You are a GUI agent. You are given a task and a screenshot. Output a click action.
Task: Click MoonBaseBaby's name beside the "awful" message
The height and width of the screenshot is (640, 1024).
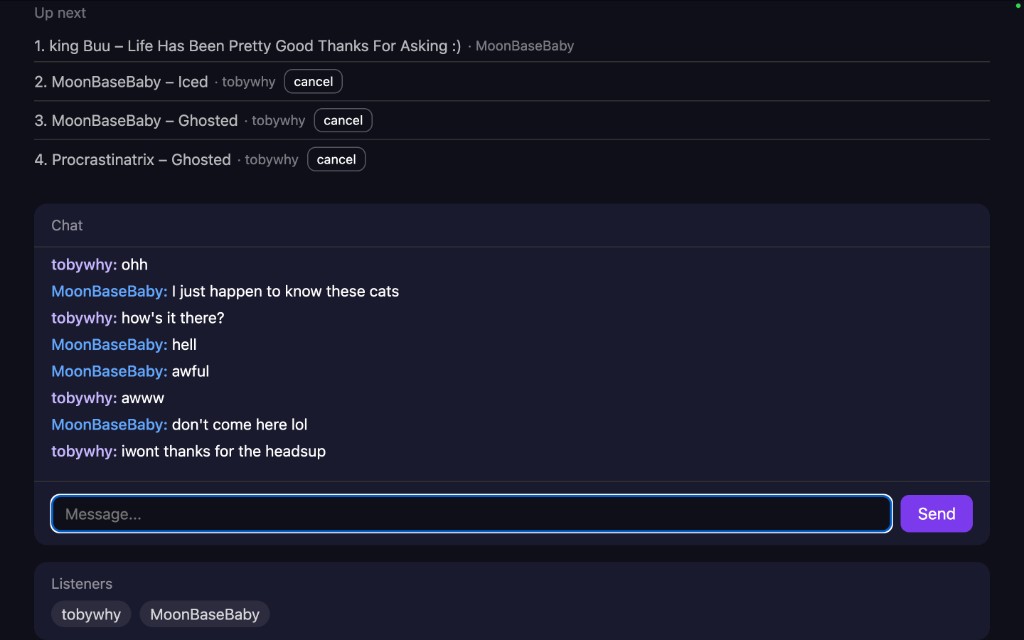tap(109, 371)
